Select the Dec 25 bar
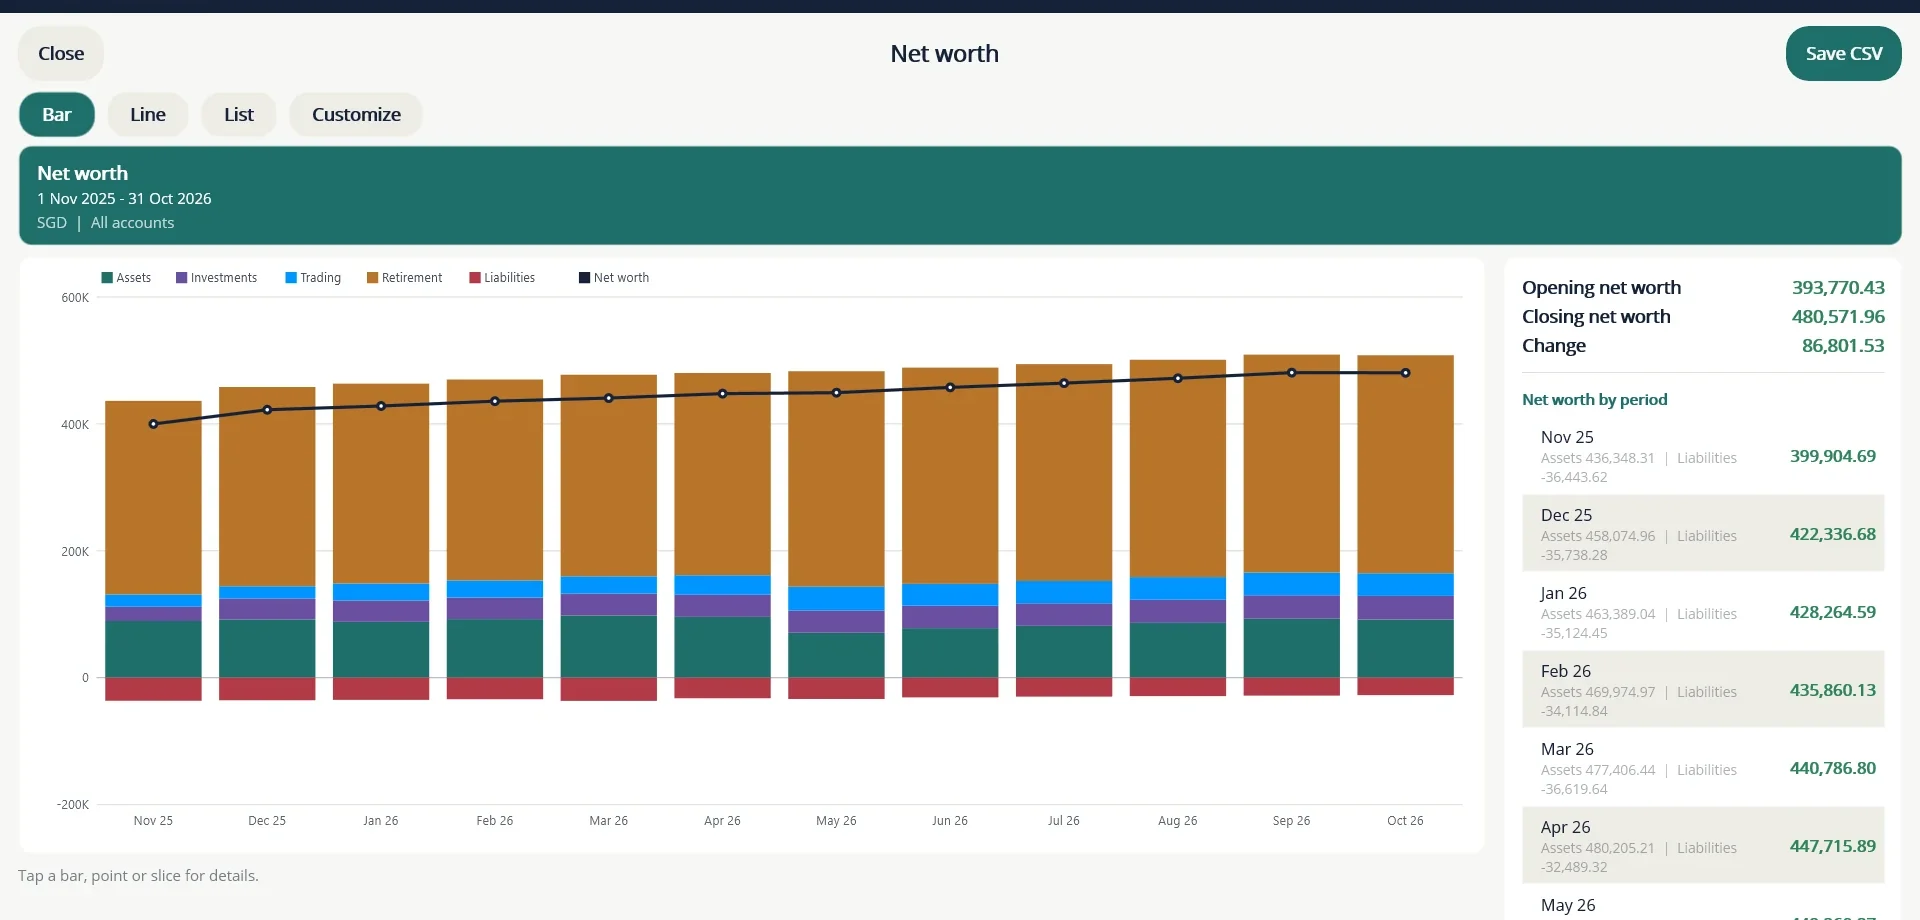 [267, 543]
